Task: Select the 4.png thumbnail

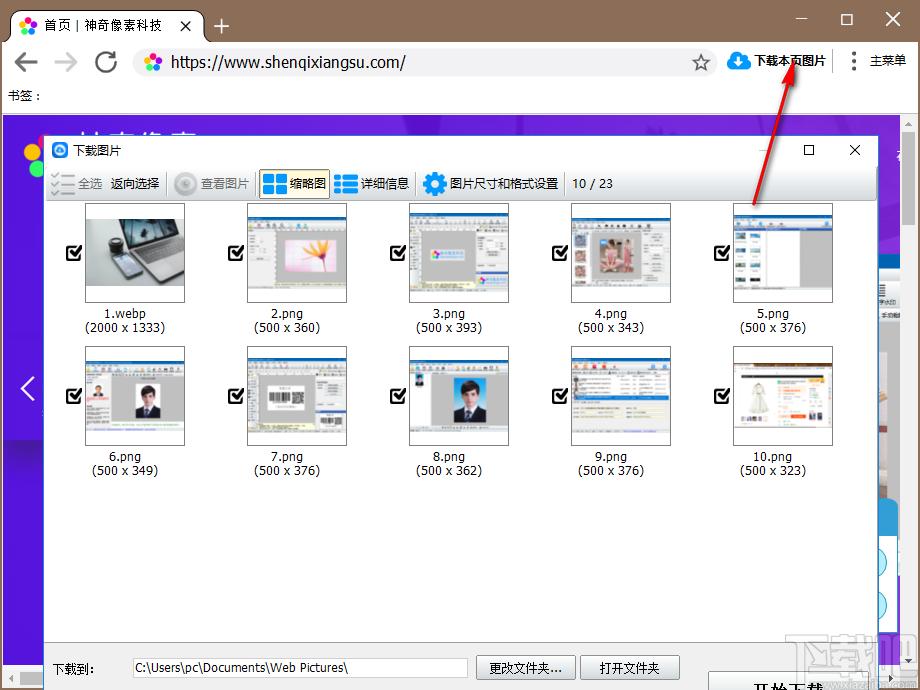Action: pyautogui.click(x=621, y=253)
